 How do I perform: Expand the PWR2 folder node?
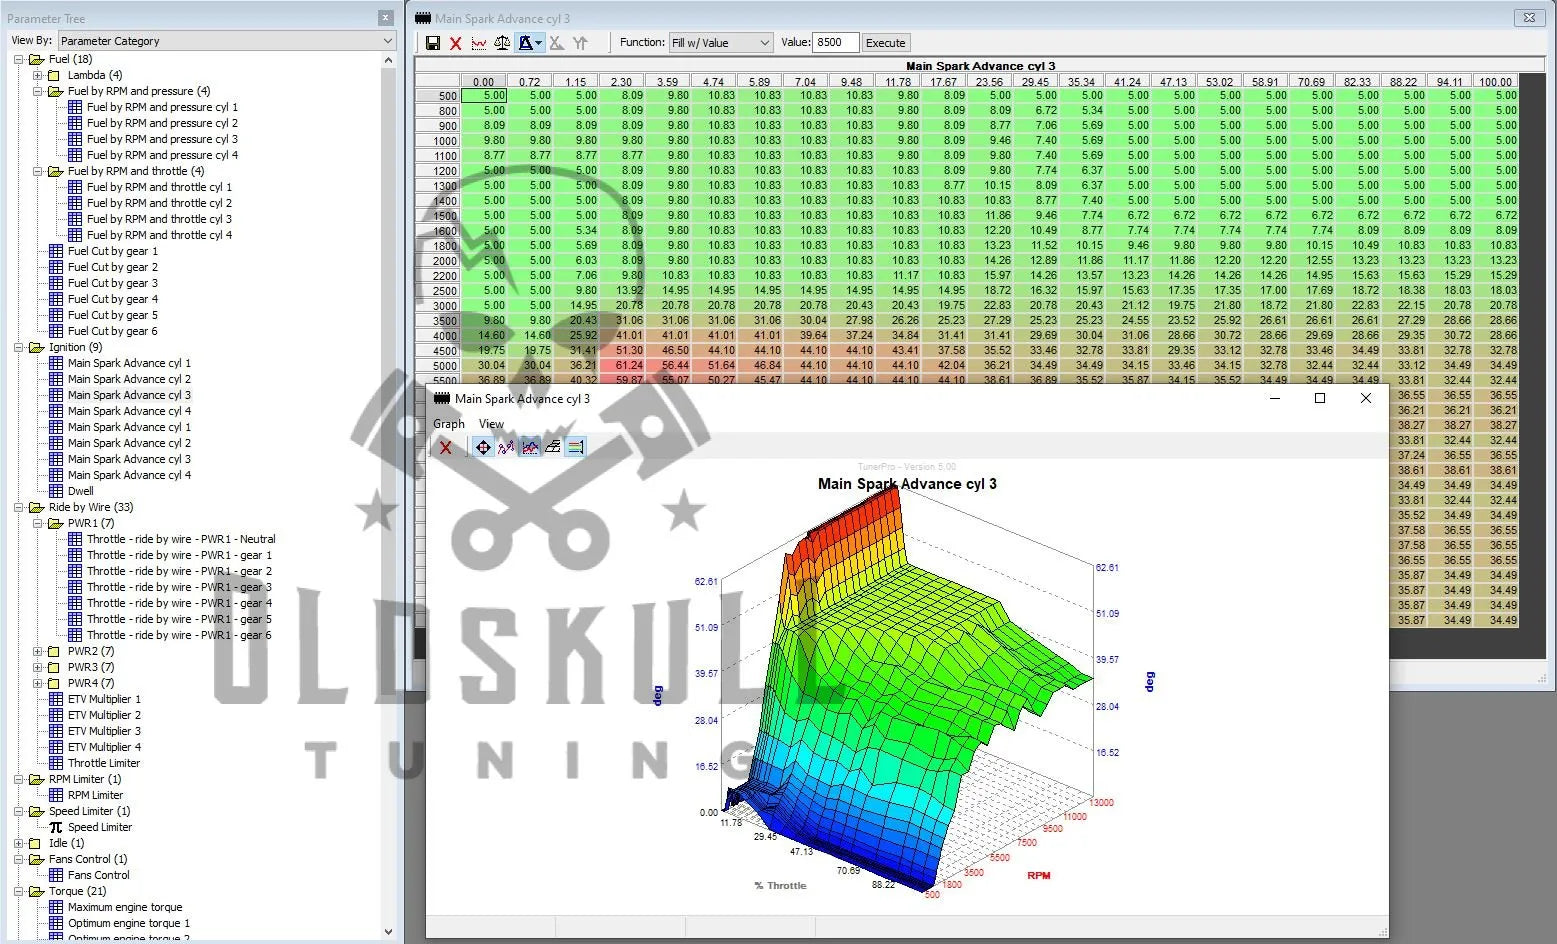click(x=37, y=651)
